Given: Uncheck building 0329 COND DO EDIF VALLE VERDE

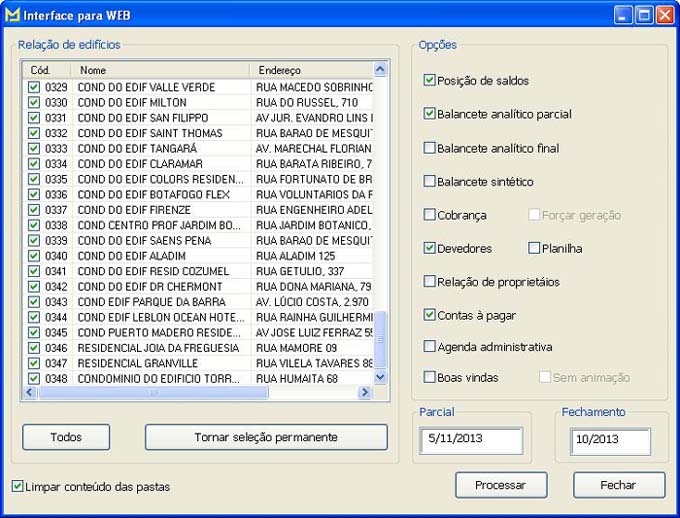Looking at the screenshot, I should 34,88.
